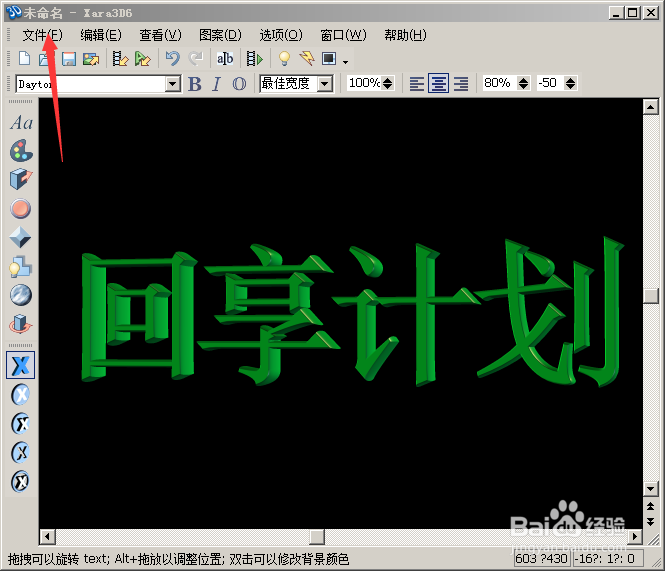Toggle bold with the B button
This screenshot has width=665, height=571.
pos(195,84)
